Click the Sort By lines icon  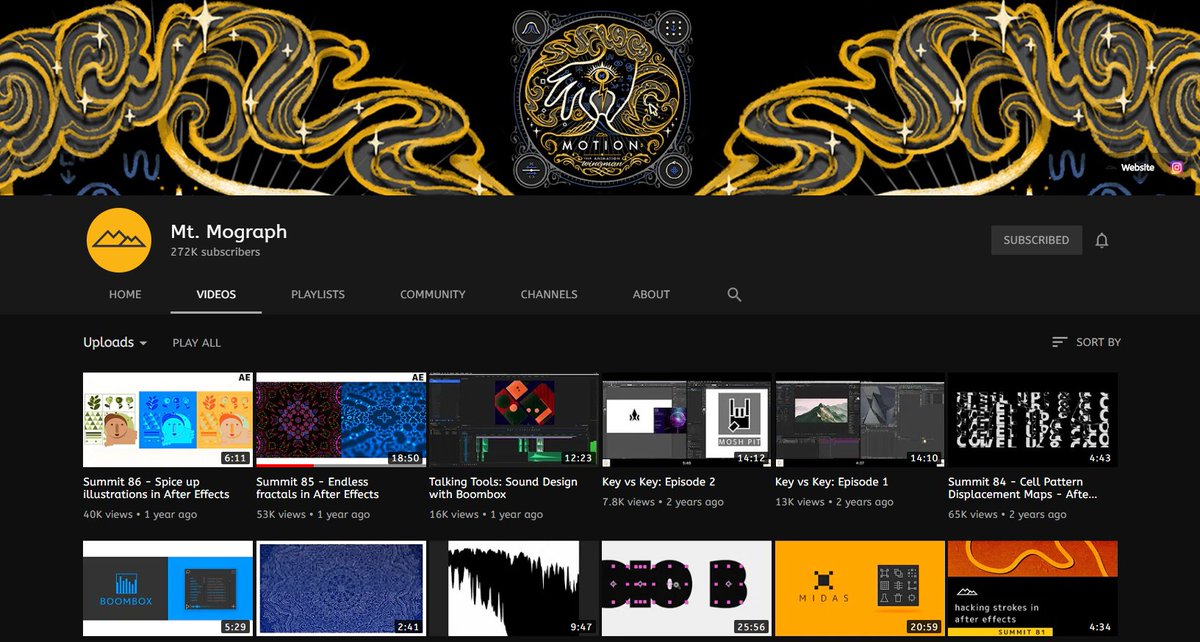[x=1060, y=342]
